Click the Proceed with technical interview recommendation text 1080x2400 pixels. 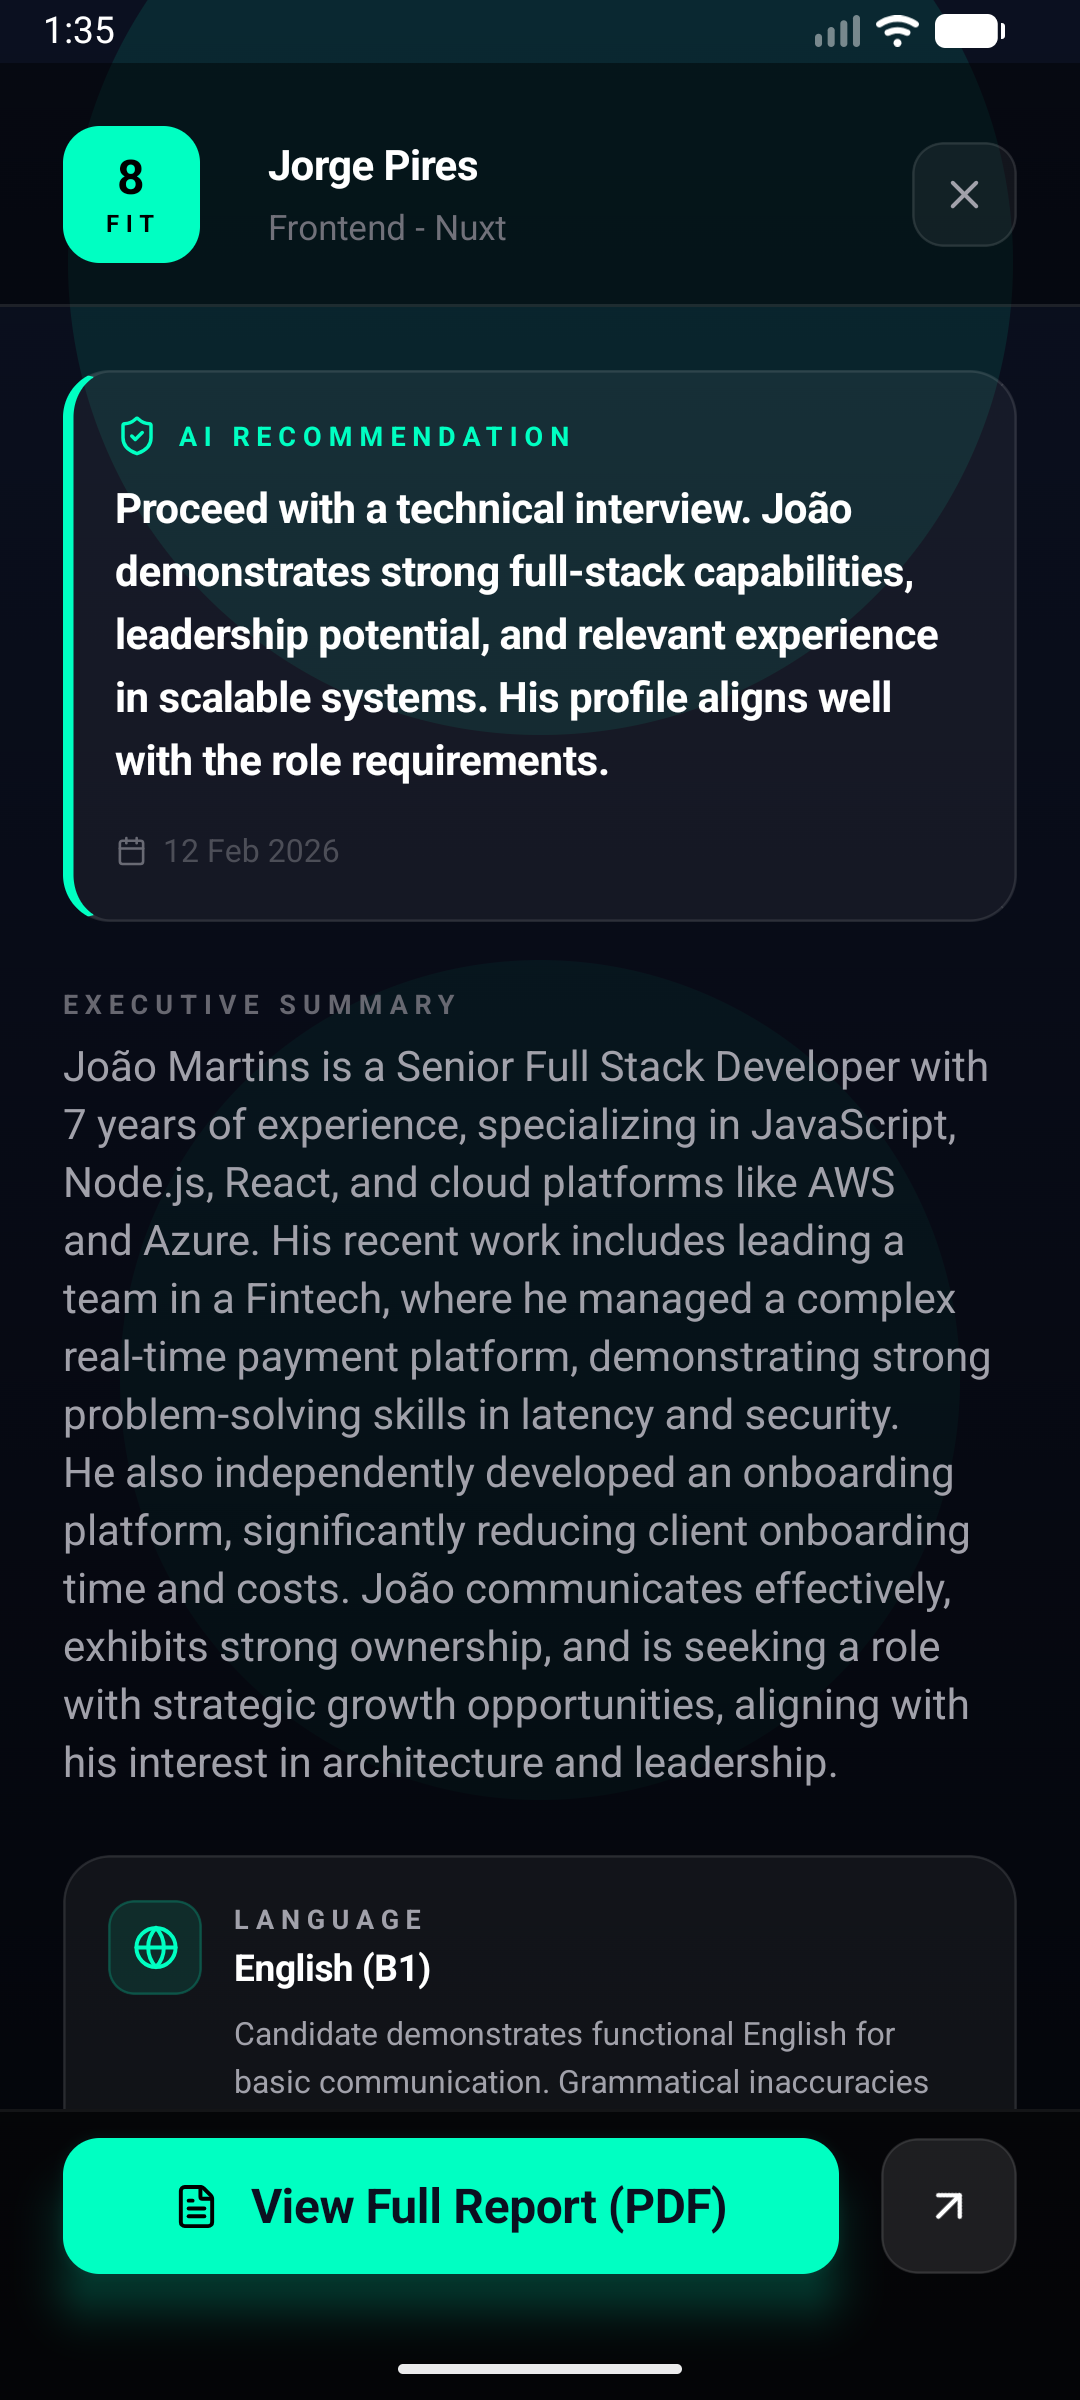tap(526, 634)
